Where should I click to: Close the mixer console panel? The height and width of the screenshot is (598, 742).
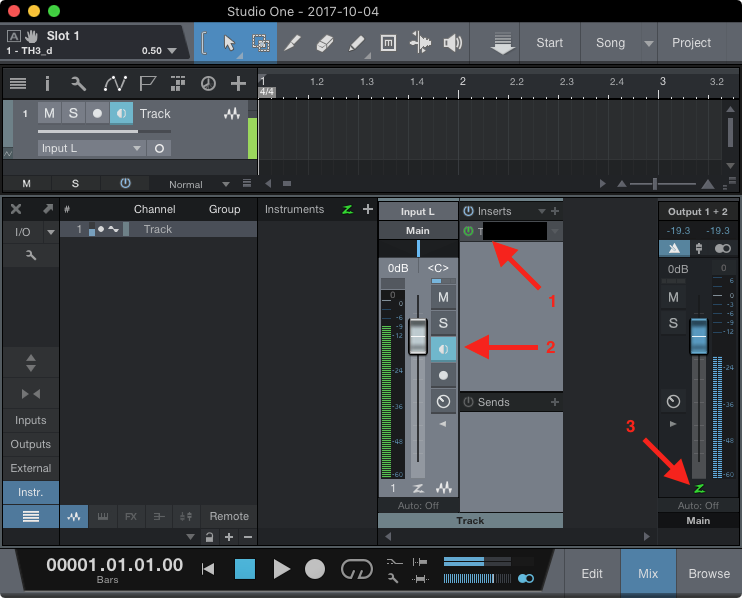[16, 209]
